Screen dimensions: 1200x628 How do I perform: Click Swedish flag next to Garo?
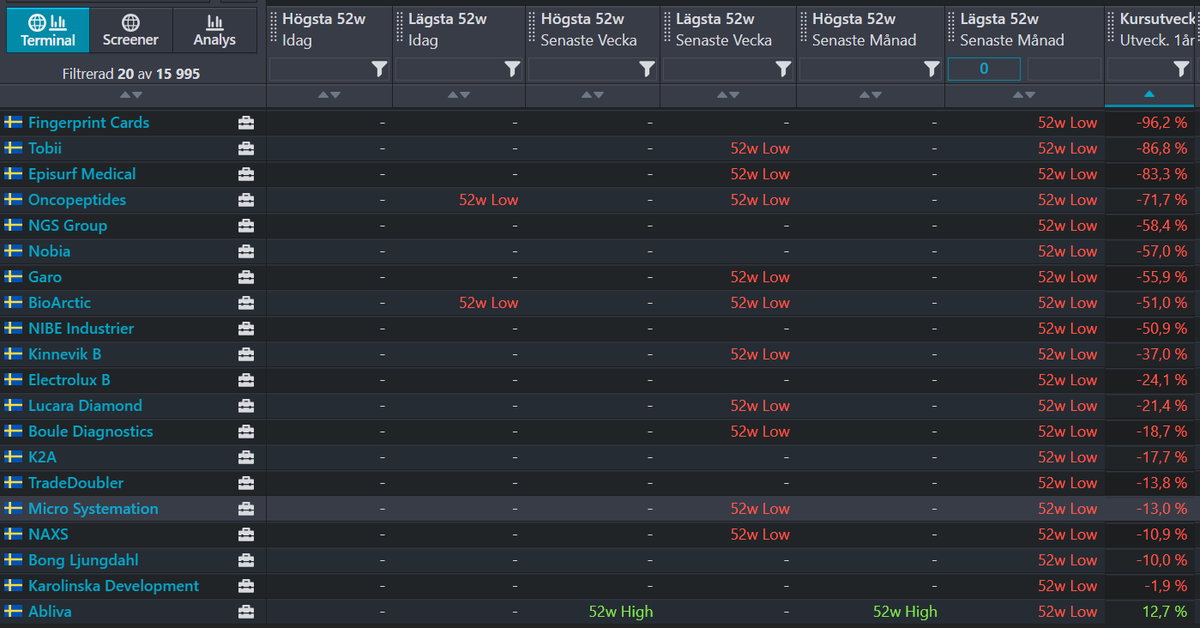pos(13,277)
